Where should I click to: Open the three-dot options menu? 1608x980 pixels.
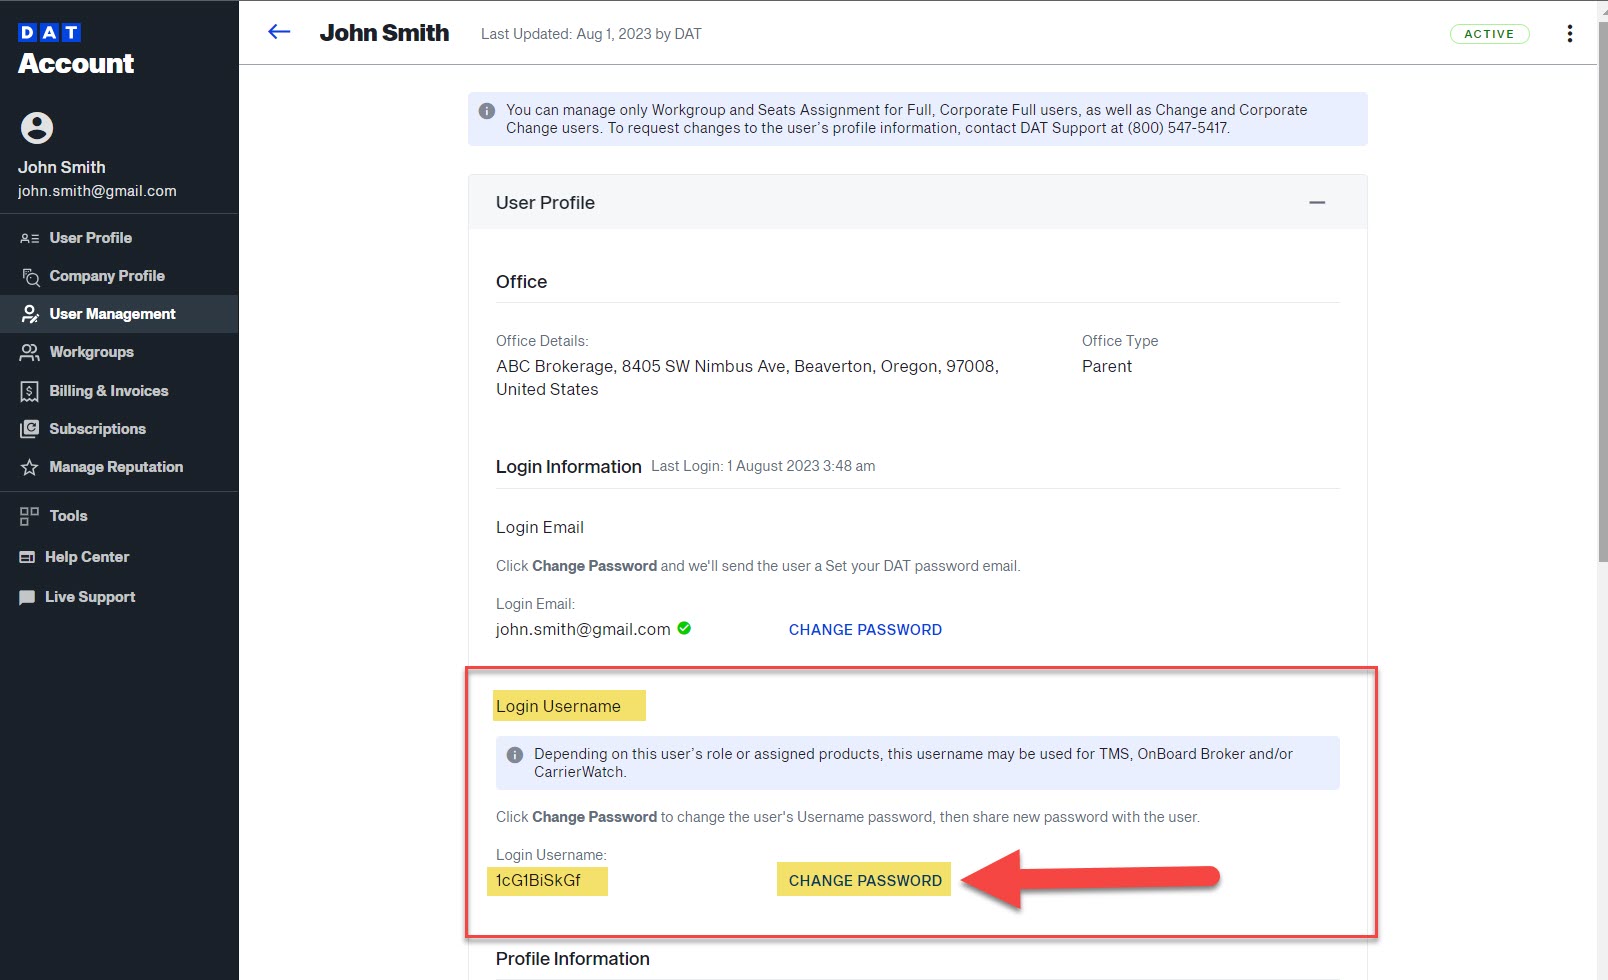[1570, 33]
